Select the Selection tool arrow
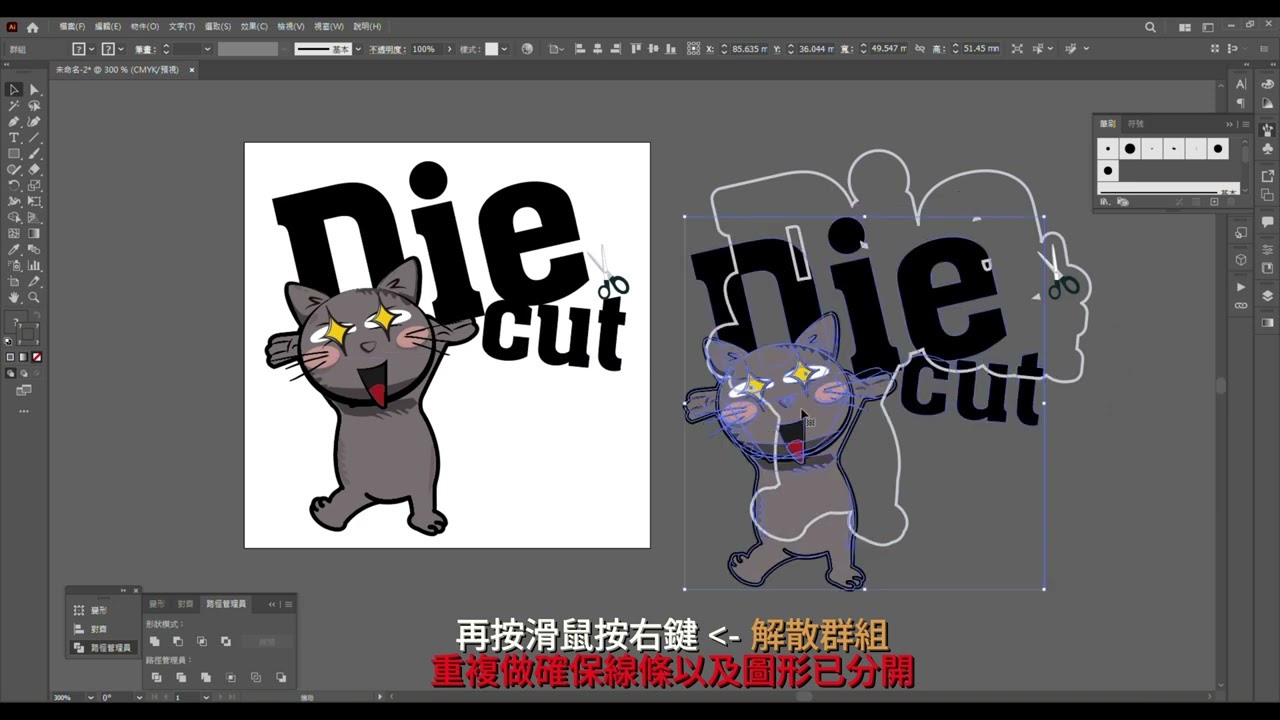This screenshot has width=1280, height=720. (x=14, y=89)
